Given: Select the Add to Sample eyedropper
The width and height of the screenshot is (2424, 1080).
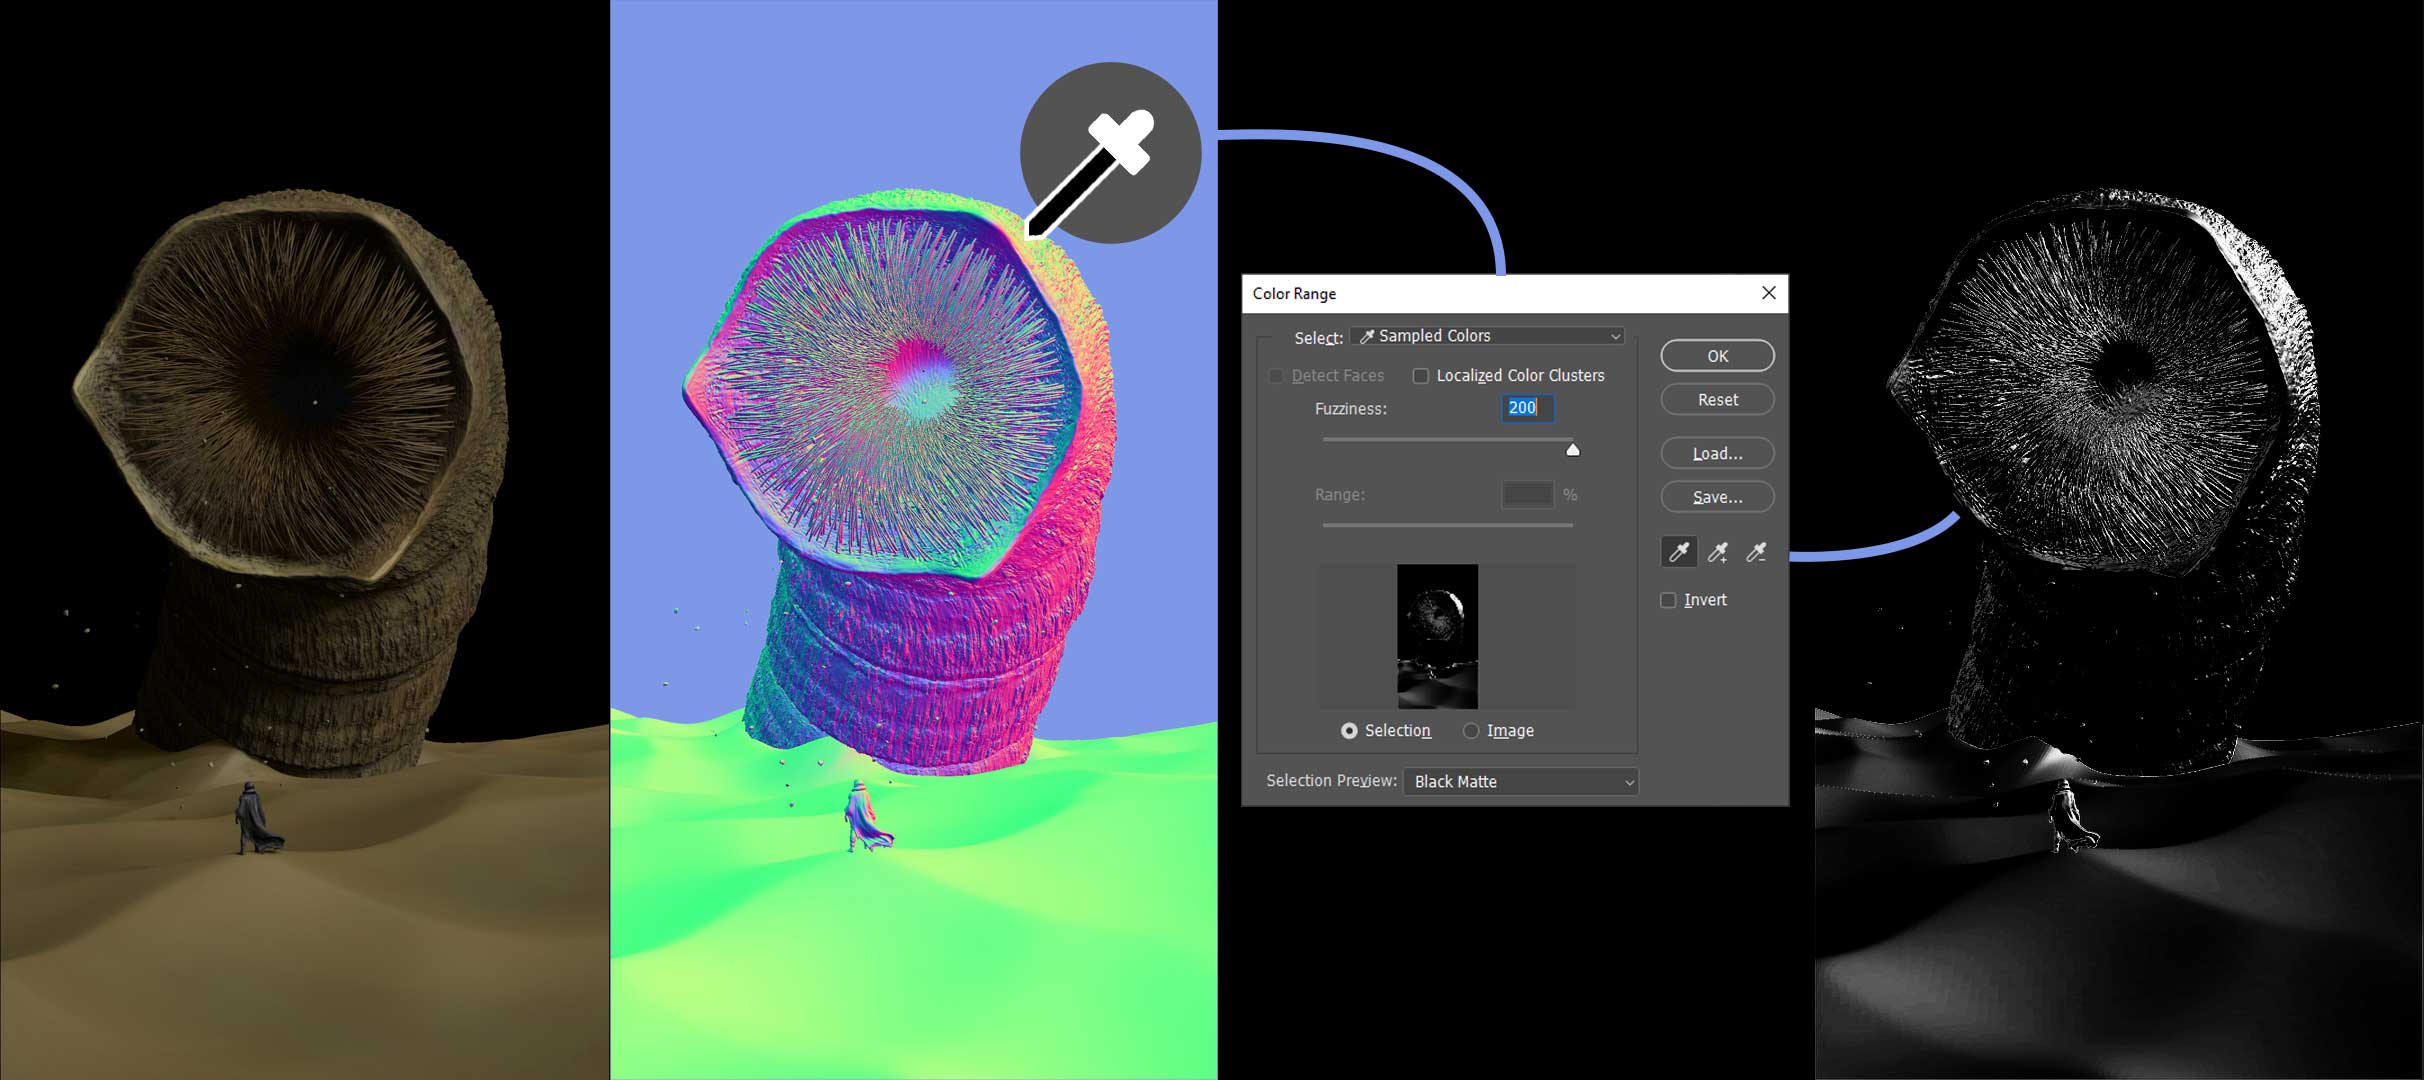Looking at the screenshot, I should (1718, 552).
